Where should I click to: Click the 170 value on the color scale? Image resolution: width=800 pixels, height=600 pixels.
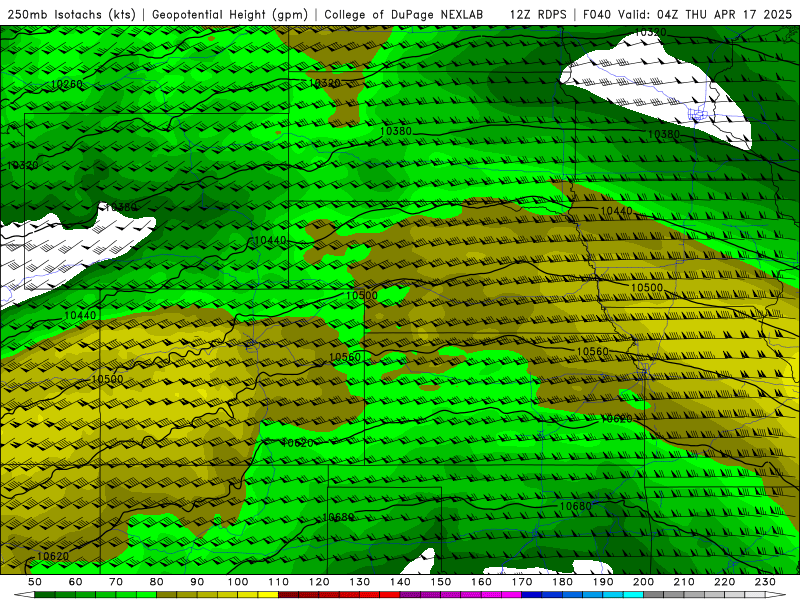click(522, 582)
